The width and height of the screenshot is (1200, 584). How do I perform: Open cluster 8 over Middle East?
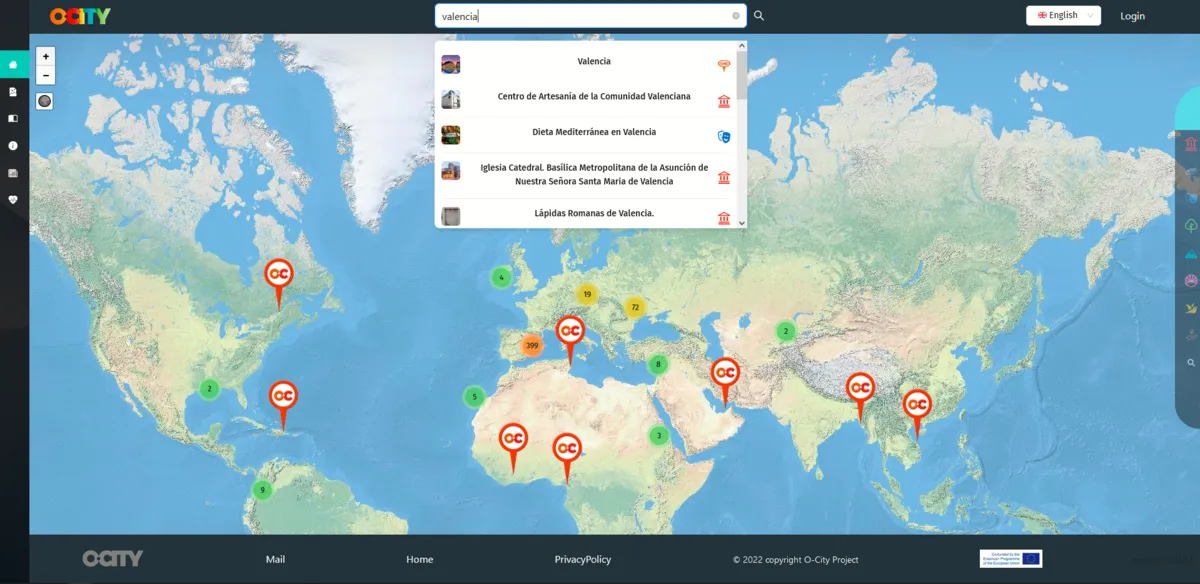658,365
